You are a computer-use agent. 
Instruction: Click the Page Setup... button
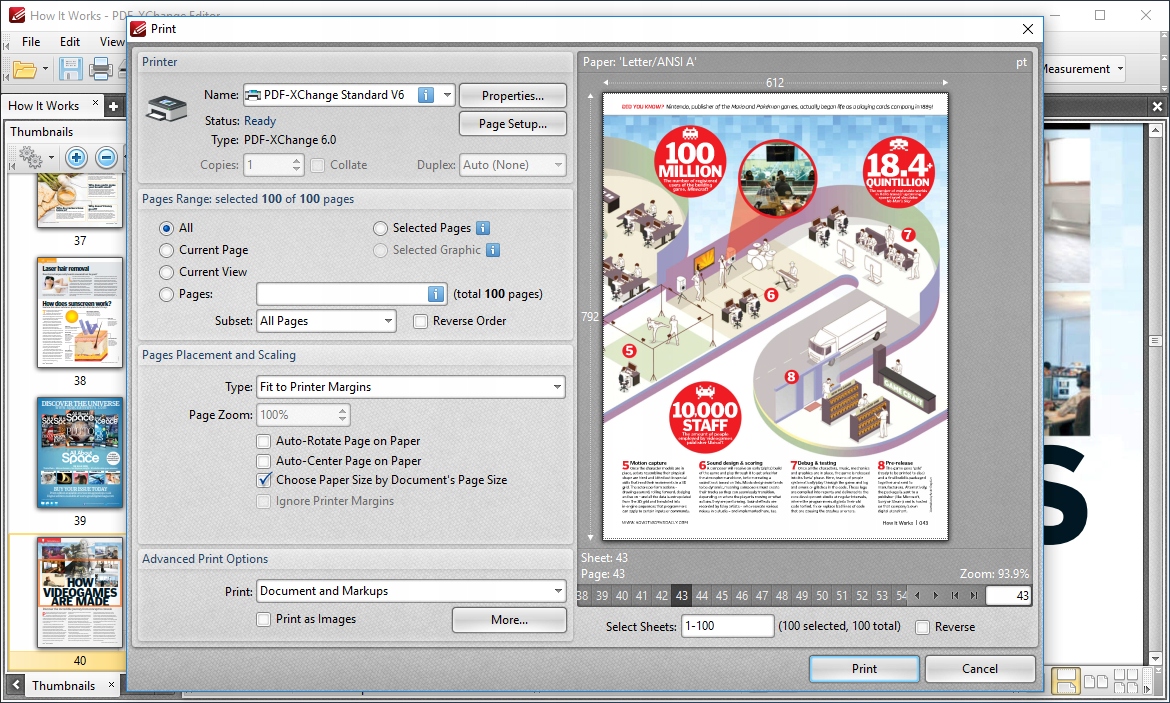pyautogui.click(x=512, y=124)
